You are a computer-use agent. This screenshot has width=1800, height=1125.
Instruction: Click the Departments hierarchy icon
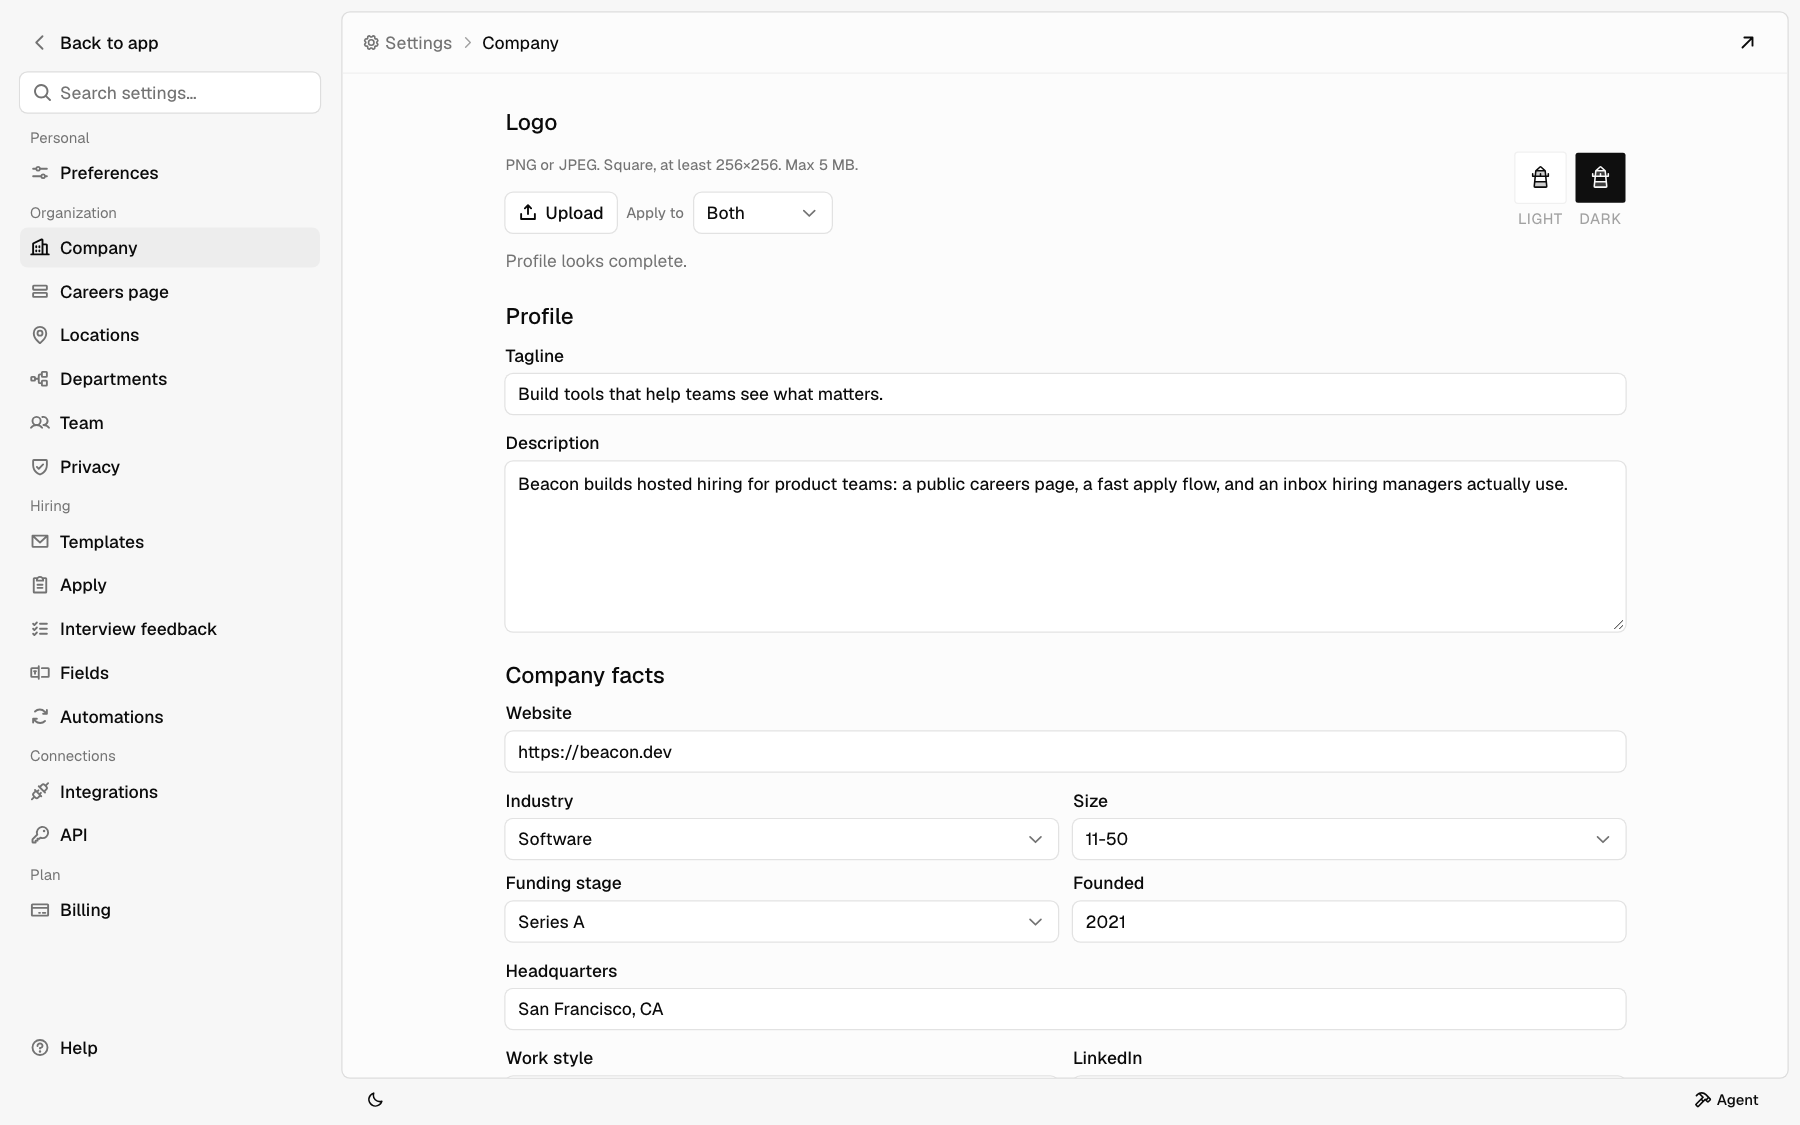click(x=40, y=379)
